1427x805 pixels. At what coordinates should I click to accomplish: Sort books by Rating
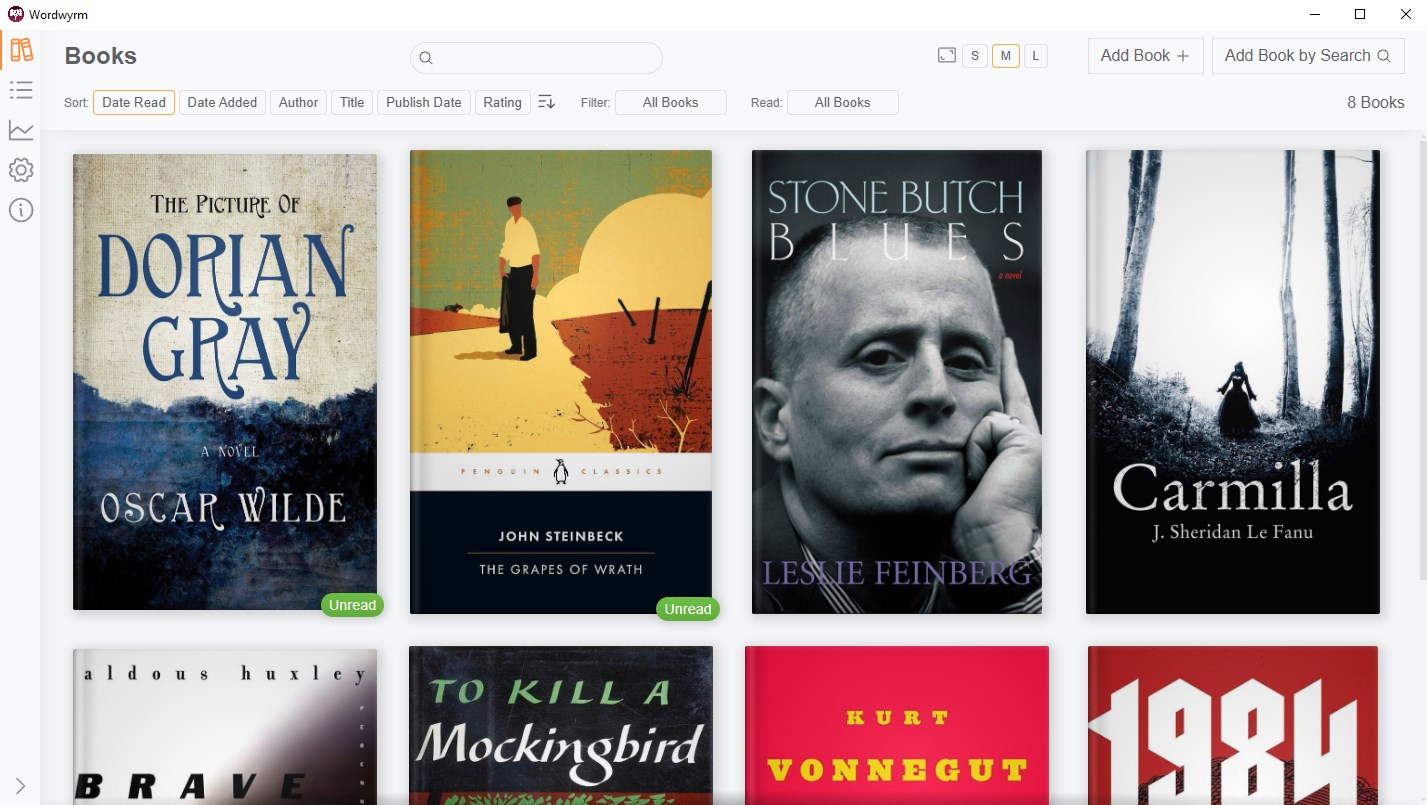pos(502,102)
